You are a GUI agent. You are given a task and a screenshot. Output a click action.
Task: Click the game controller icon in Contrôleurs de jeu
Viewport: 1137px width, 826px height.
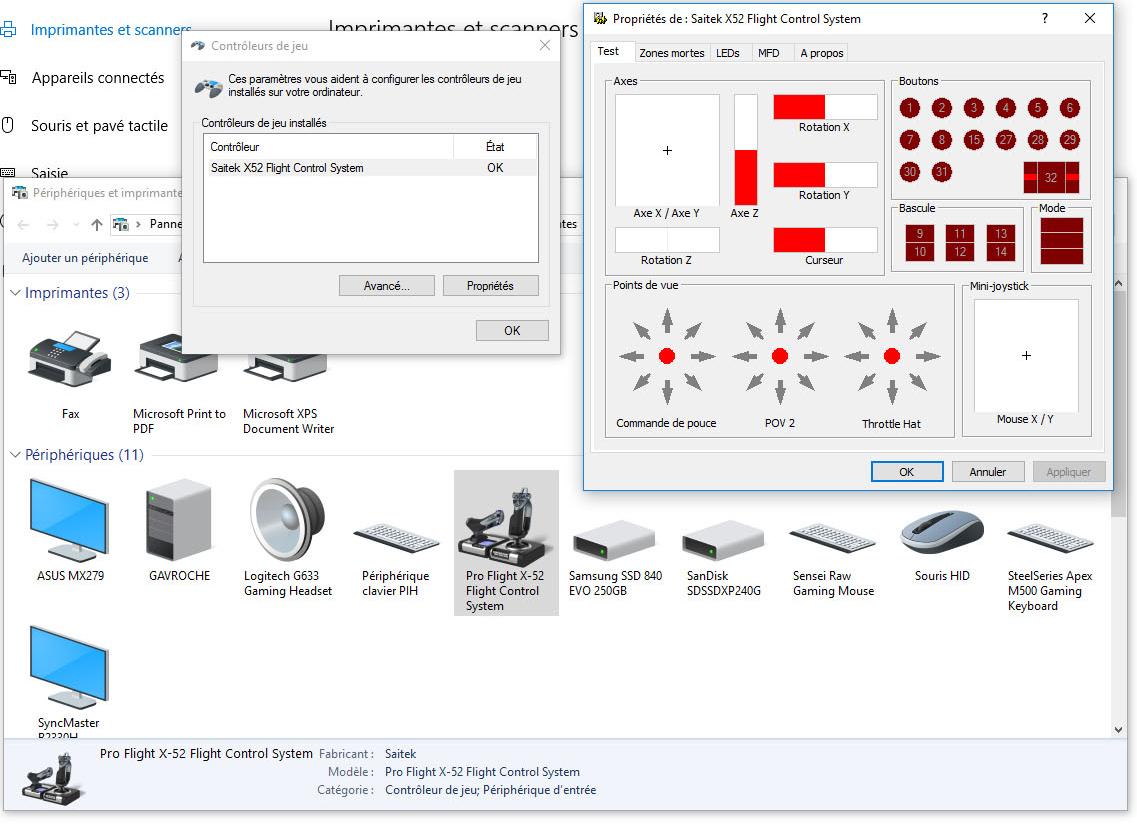(209, 88)
